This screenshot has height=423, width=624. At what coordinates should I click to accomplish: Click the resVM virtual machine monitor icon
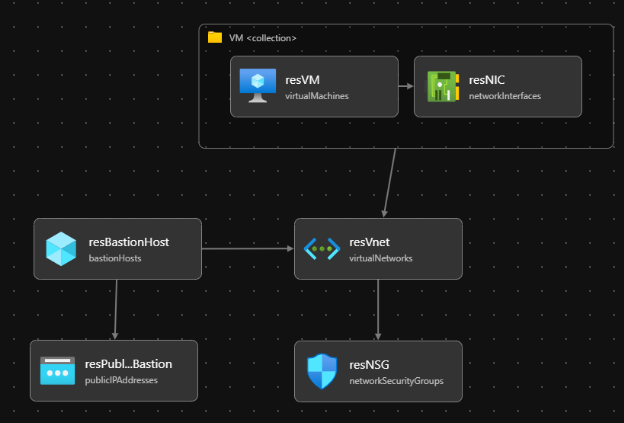click(x=257, y=86)
